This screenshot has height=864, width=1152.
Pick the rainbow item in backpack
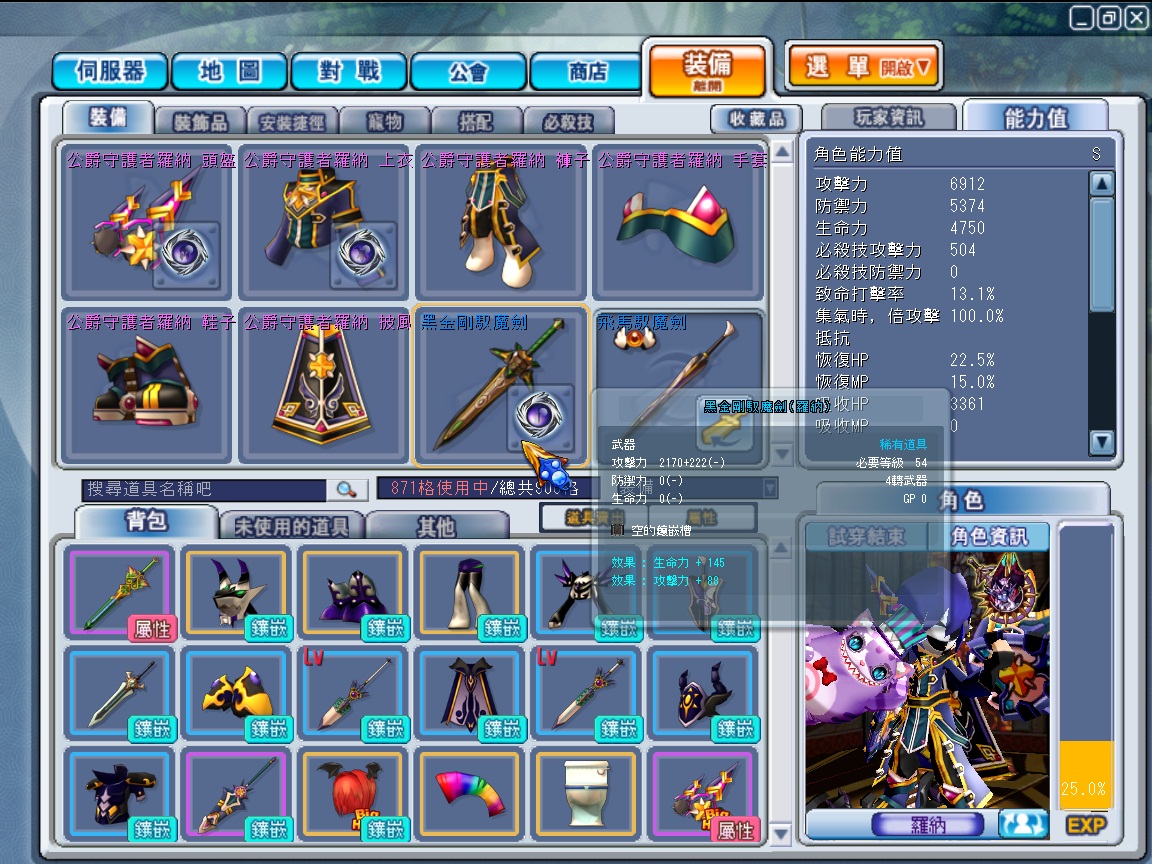pos(470,794)
